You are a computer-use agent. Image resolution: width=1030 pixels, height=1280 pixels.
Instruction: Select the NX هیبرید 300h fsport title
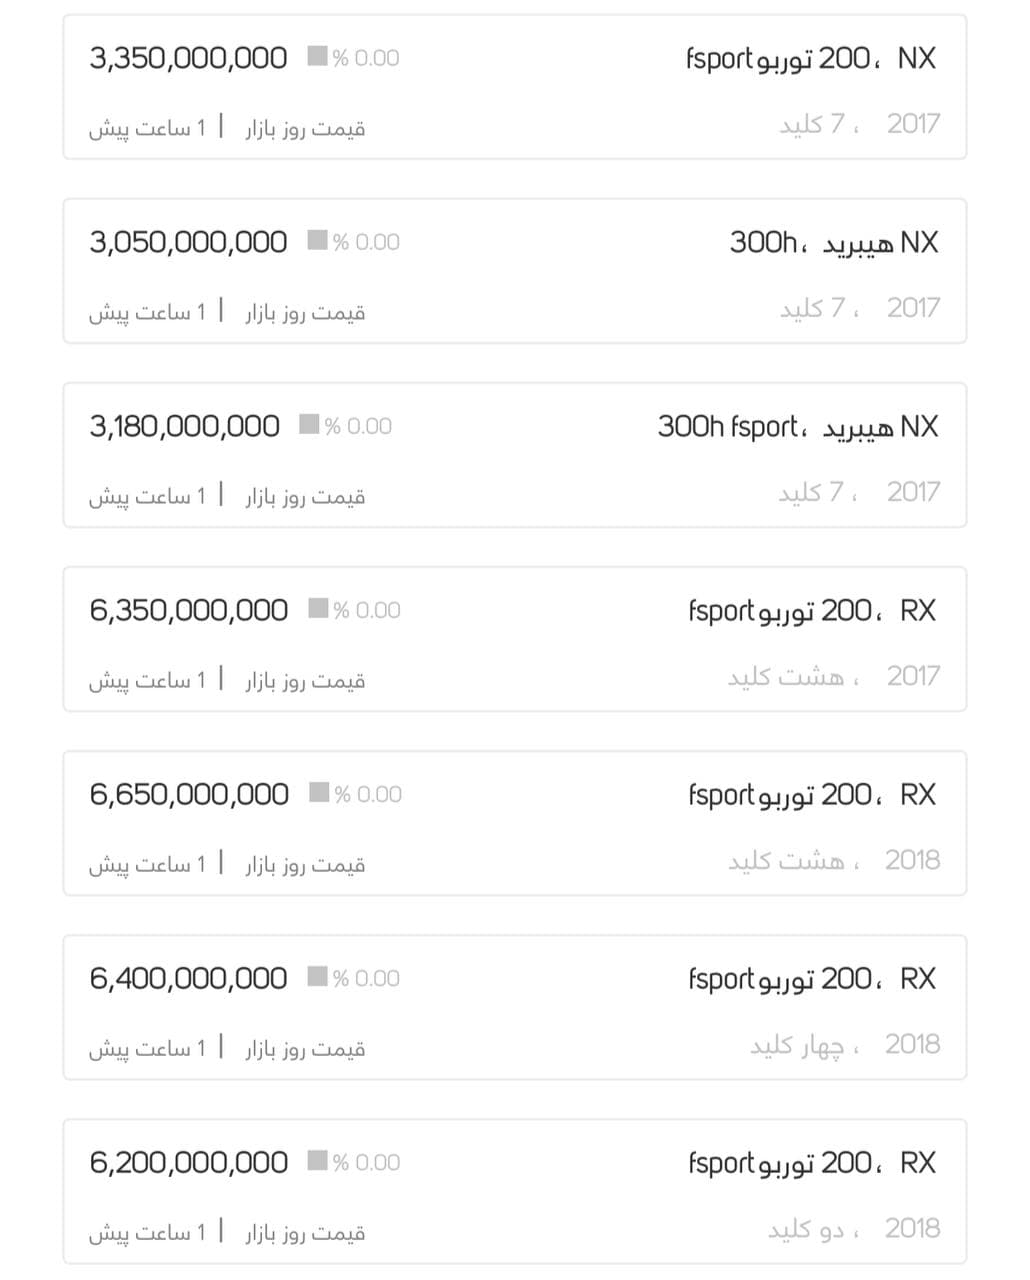point(797,427)
